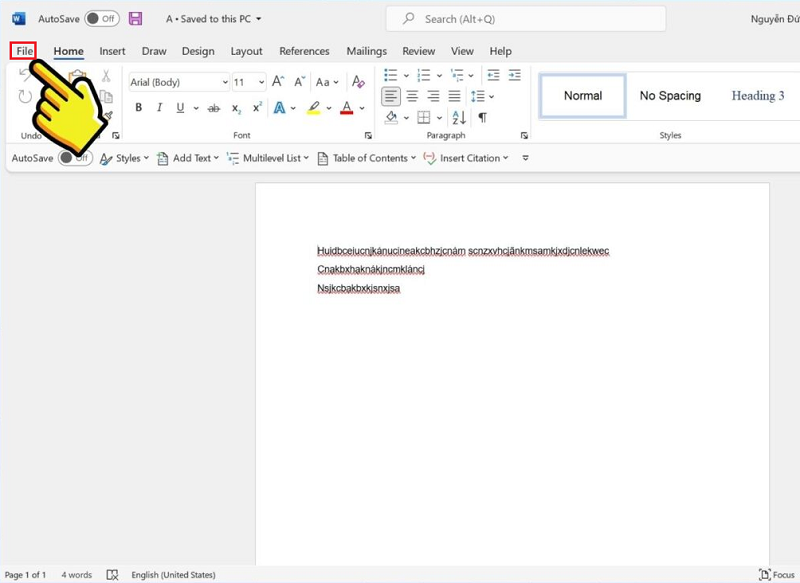Toggle Italic formatting
This screenshot has width=800, height=583.
pos(159,108)
